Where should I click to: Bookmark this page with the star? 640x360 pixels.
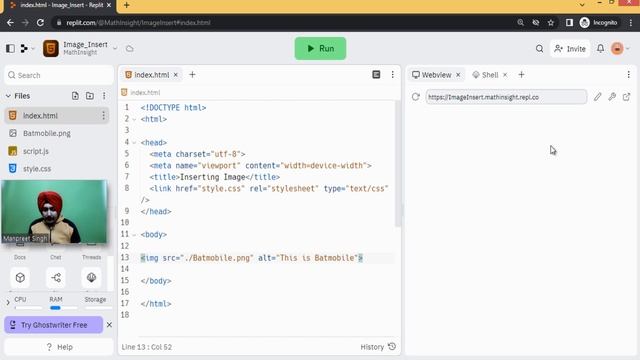point(551,22)
